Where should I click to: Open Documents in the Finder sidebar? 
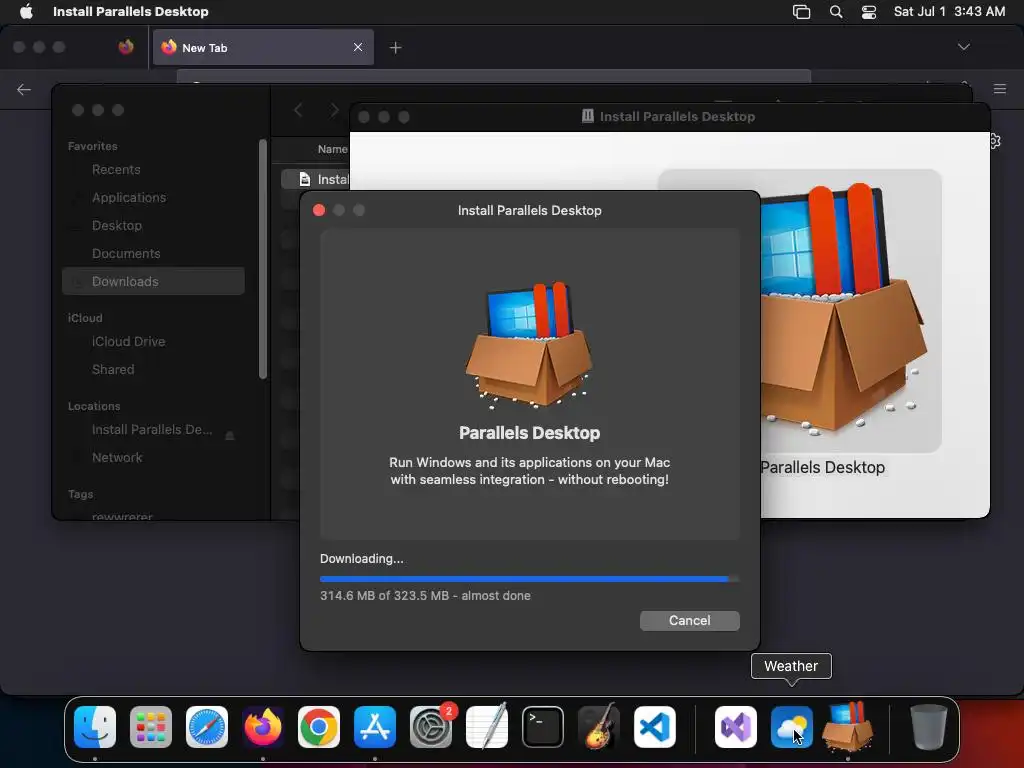point(126,253)
